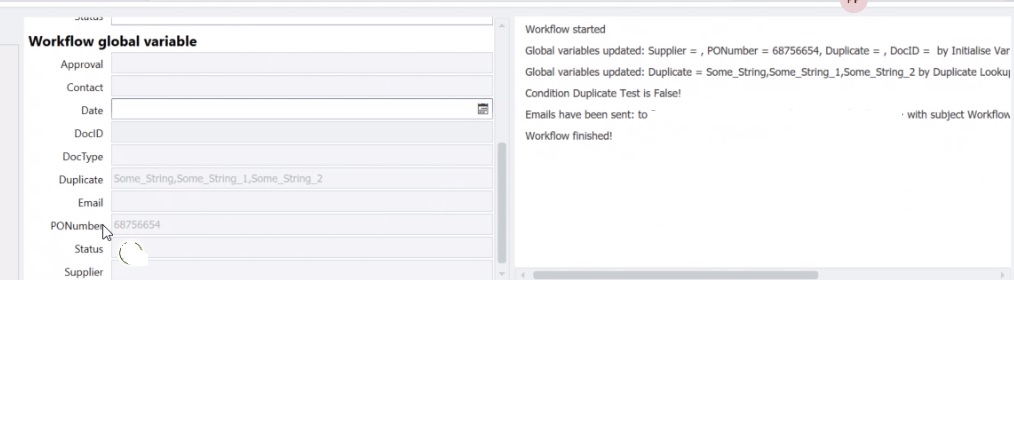1014x443 pixels.
Task: Click the loading spinner in Status field
Action: click(131, 252)
